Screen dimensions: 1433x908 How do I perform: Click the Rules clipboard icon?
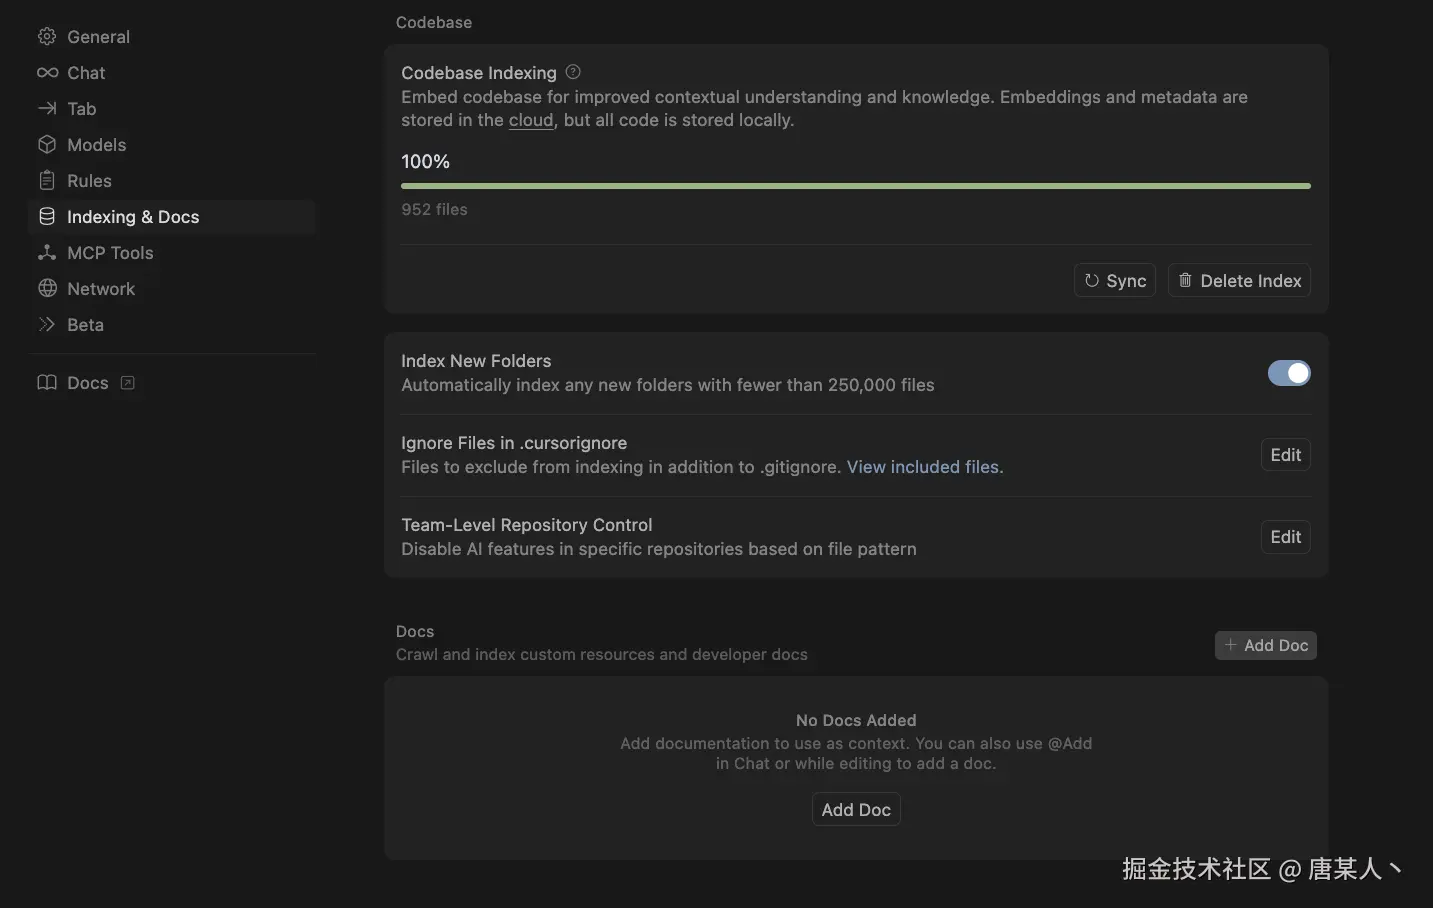[47, 181]
